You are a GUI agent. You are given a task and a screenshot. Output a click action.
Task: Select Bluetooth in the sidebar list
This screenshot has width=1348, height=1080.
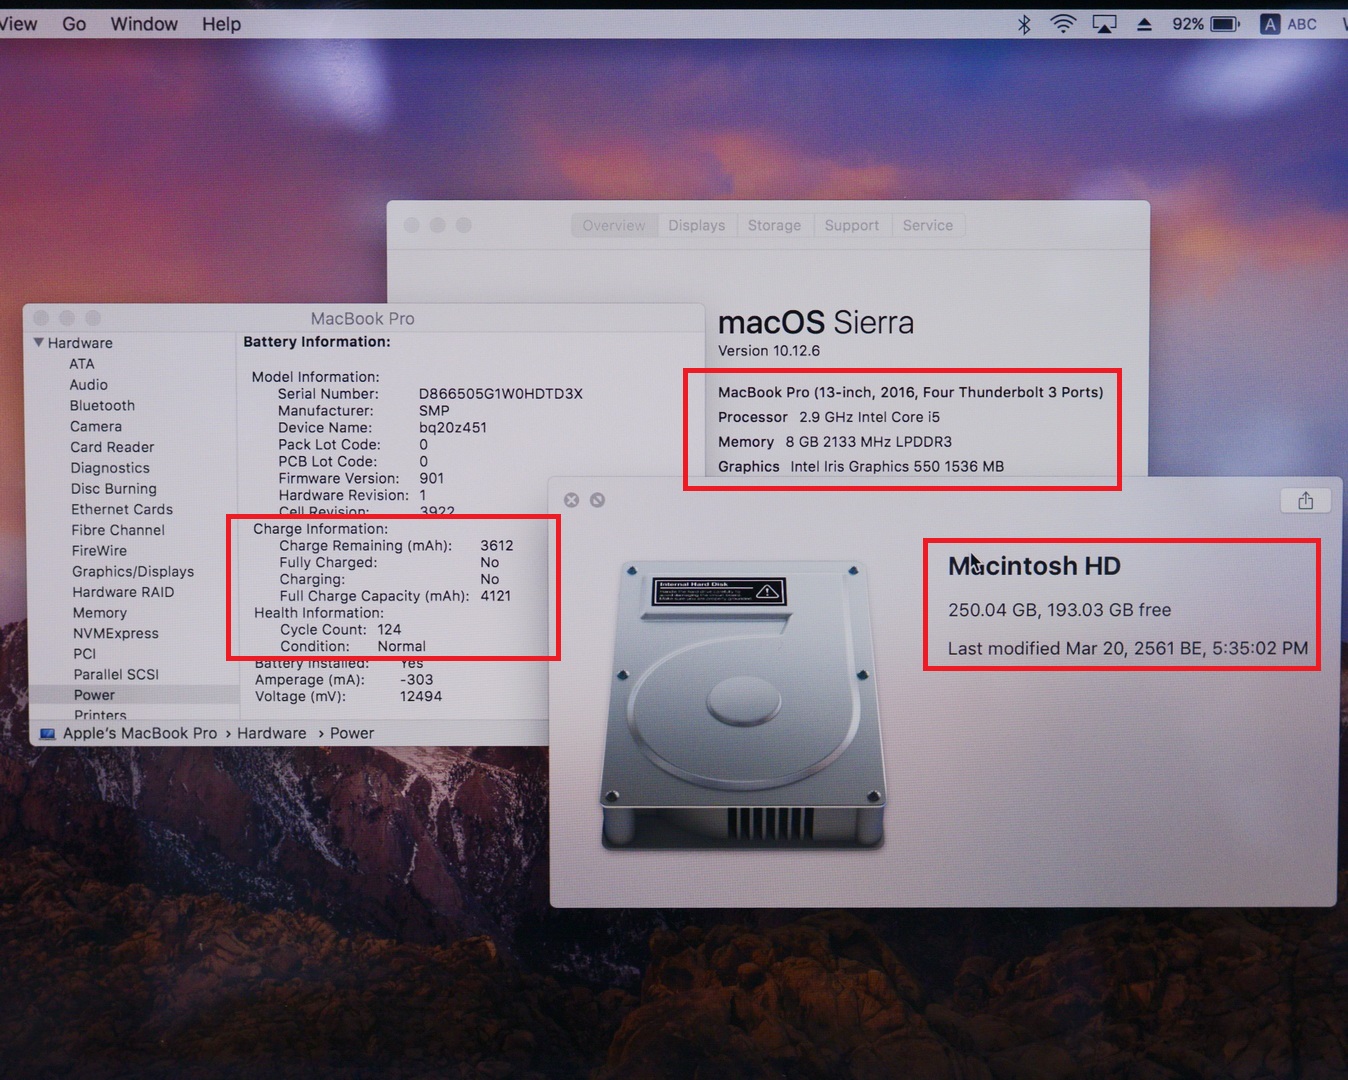pyautogui.click(x=102, y=406)
